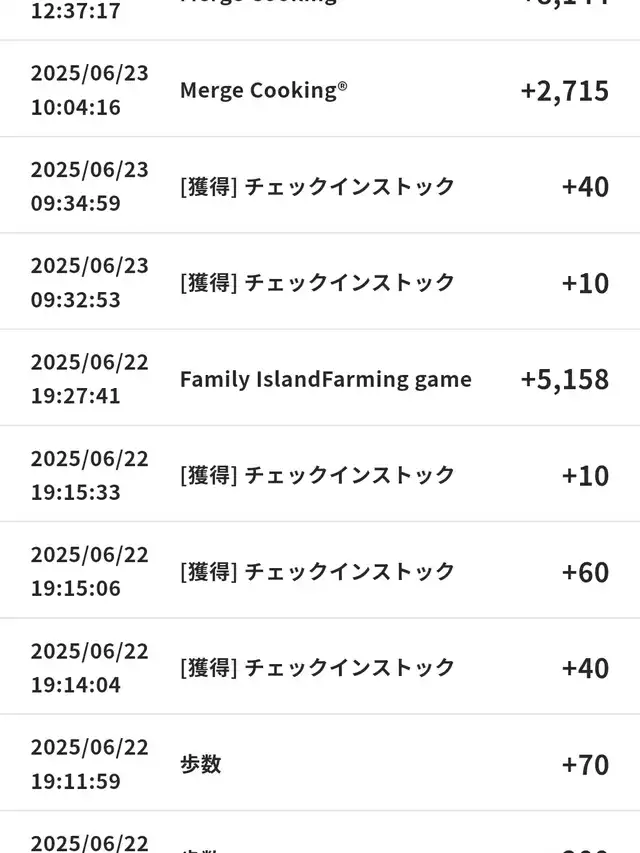The width and height of the screenshot is (640, 853).
Task: Tap the 2025/06/22 19:27:41 timestamp
Action: point(89,378)
